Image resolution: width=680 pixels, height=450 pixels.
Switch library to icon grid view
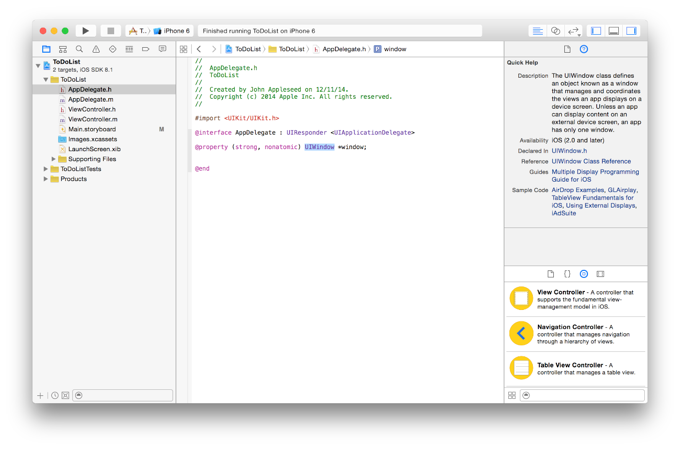coord(512,395)
